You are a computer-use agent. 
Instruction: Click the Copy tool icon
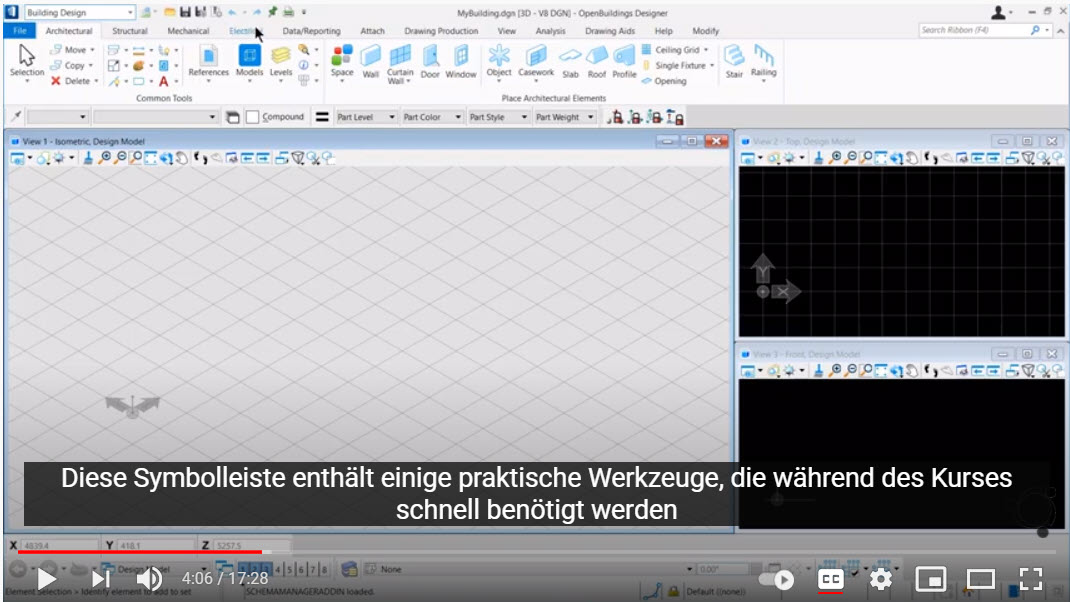point(56,66)
